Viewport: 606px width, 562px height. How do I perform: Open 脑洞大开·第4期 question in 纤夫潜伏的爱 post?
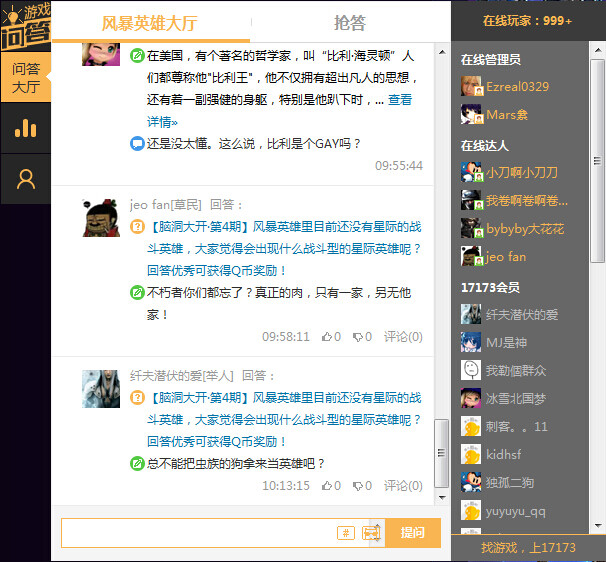coord(284,419)
